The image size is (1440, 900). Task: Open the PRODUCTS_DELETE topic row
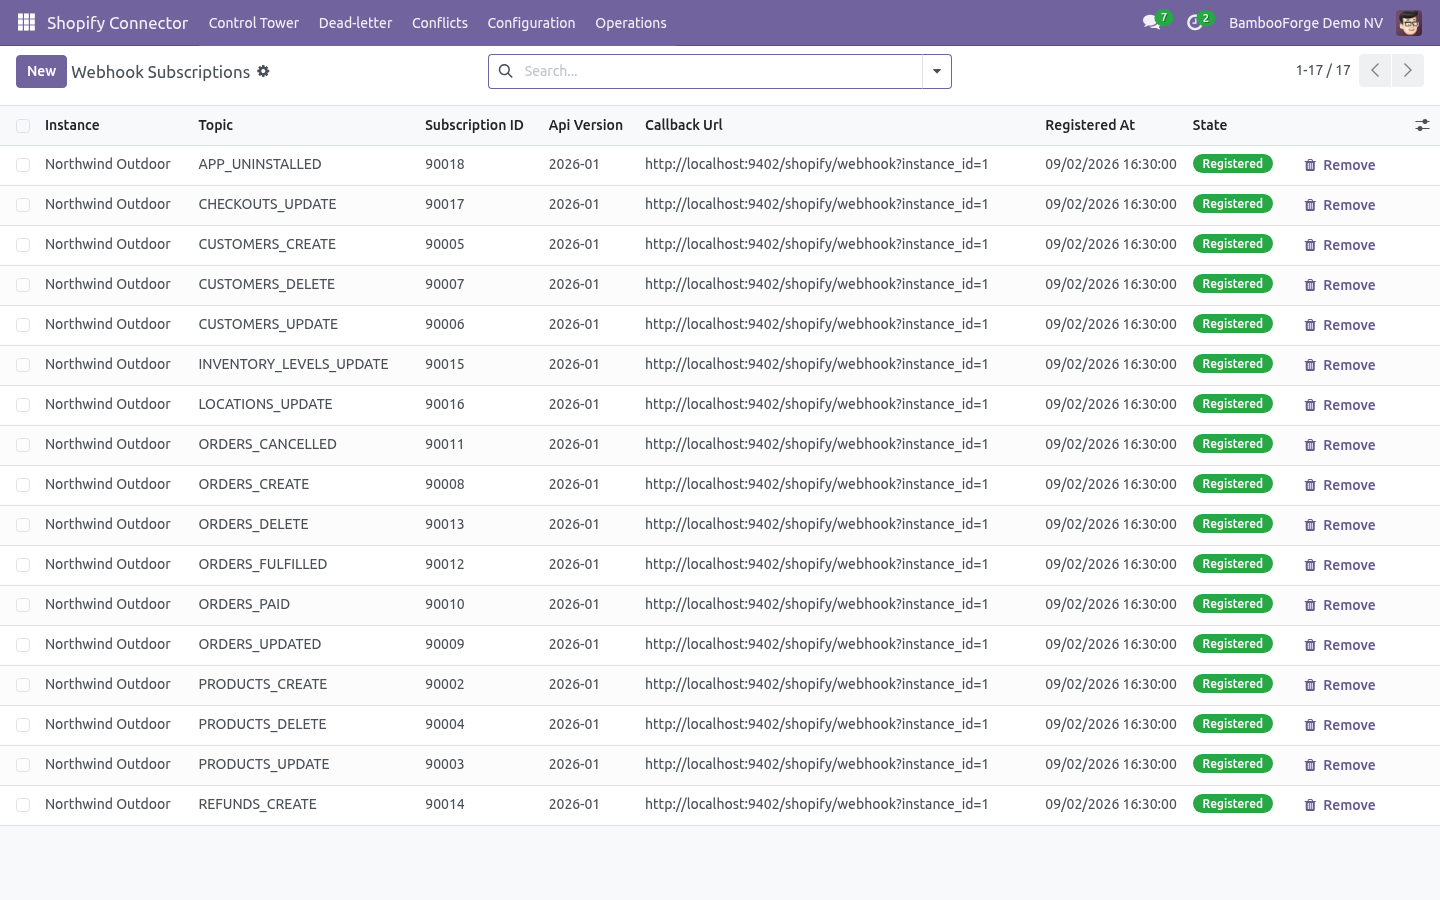(262, 724)
